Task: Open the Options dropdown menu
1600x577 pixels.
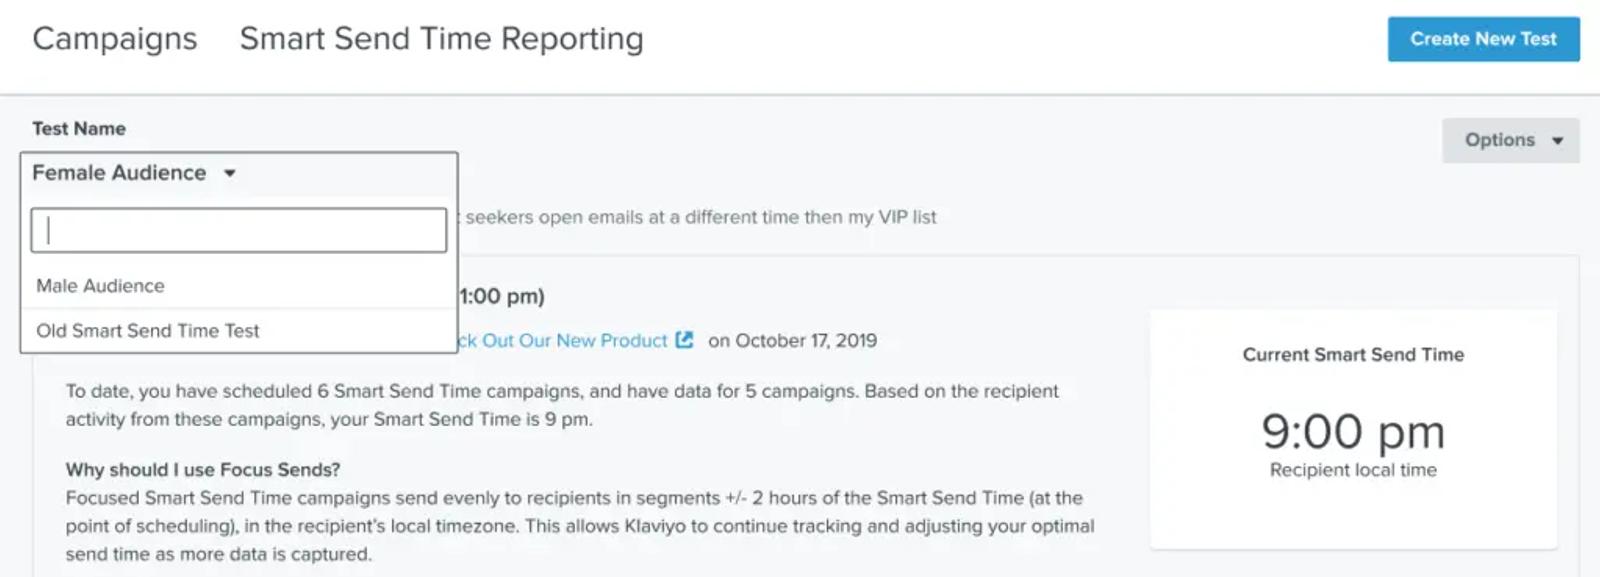Action: 1510,140
